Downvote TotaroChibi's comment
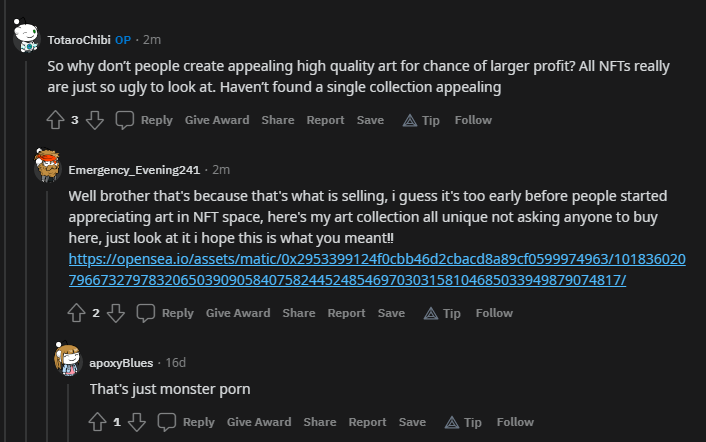Viewport: 706px width, 442px height. click(95, 120)
